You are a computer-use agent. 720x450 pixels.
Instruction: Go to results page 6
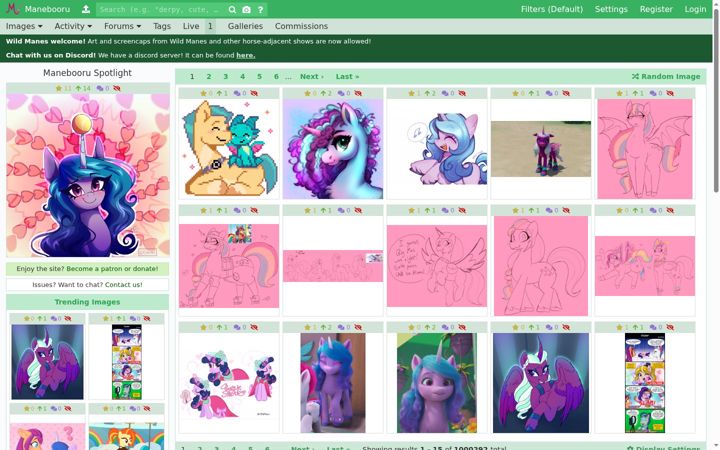pos(276,76)
